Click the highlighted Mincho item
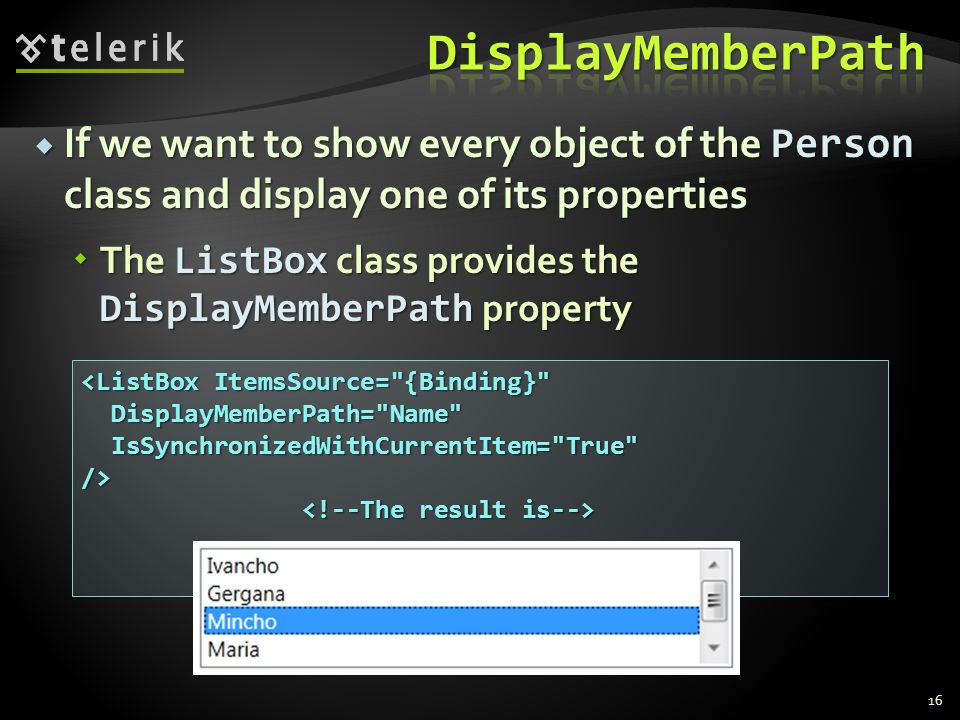The height and width of the screenshot is (720, 960). click(451, 621)
